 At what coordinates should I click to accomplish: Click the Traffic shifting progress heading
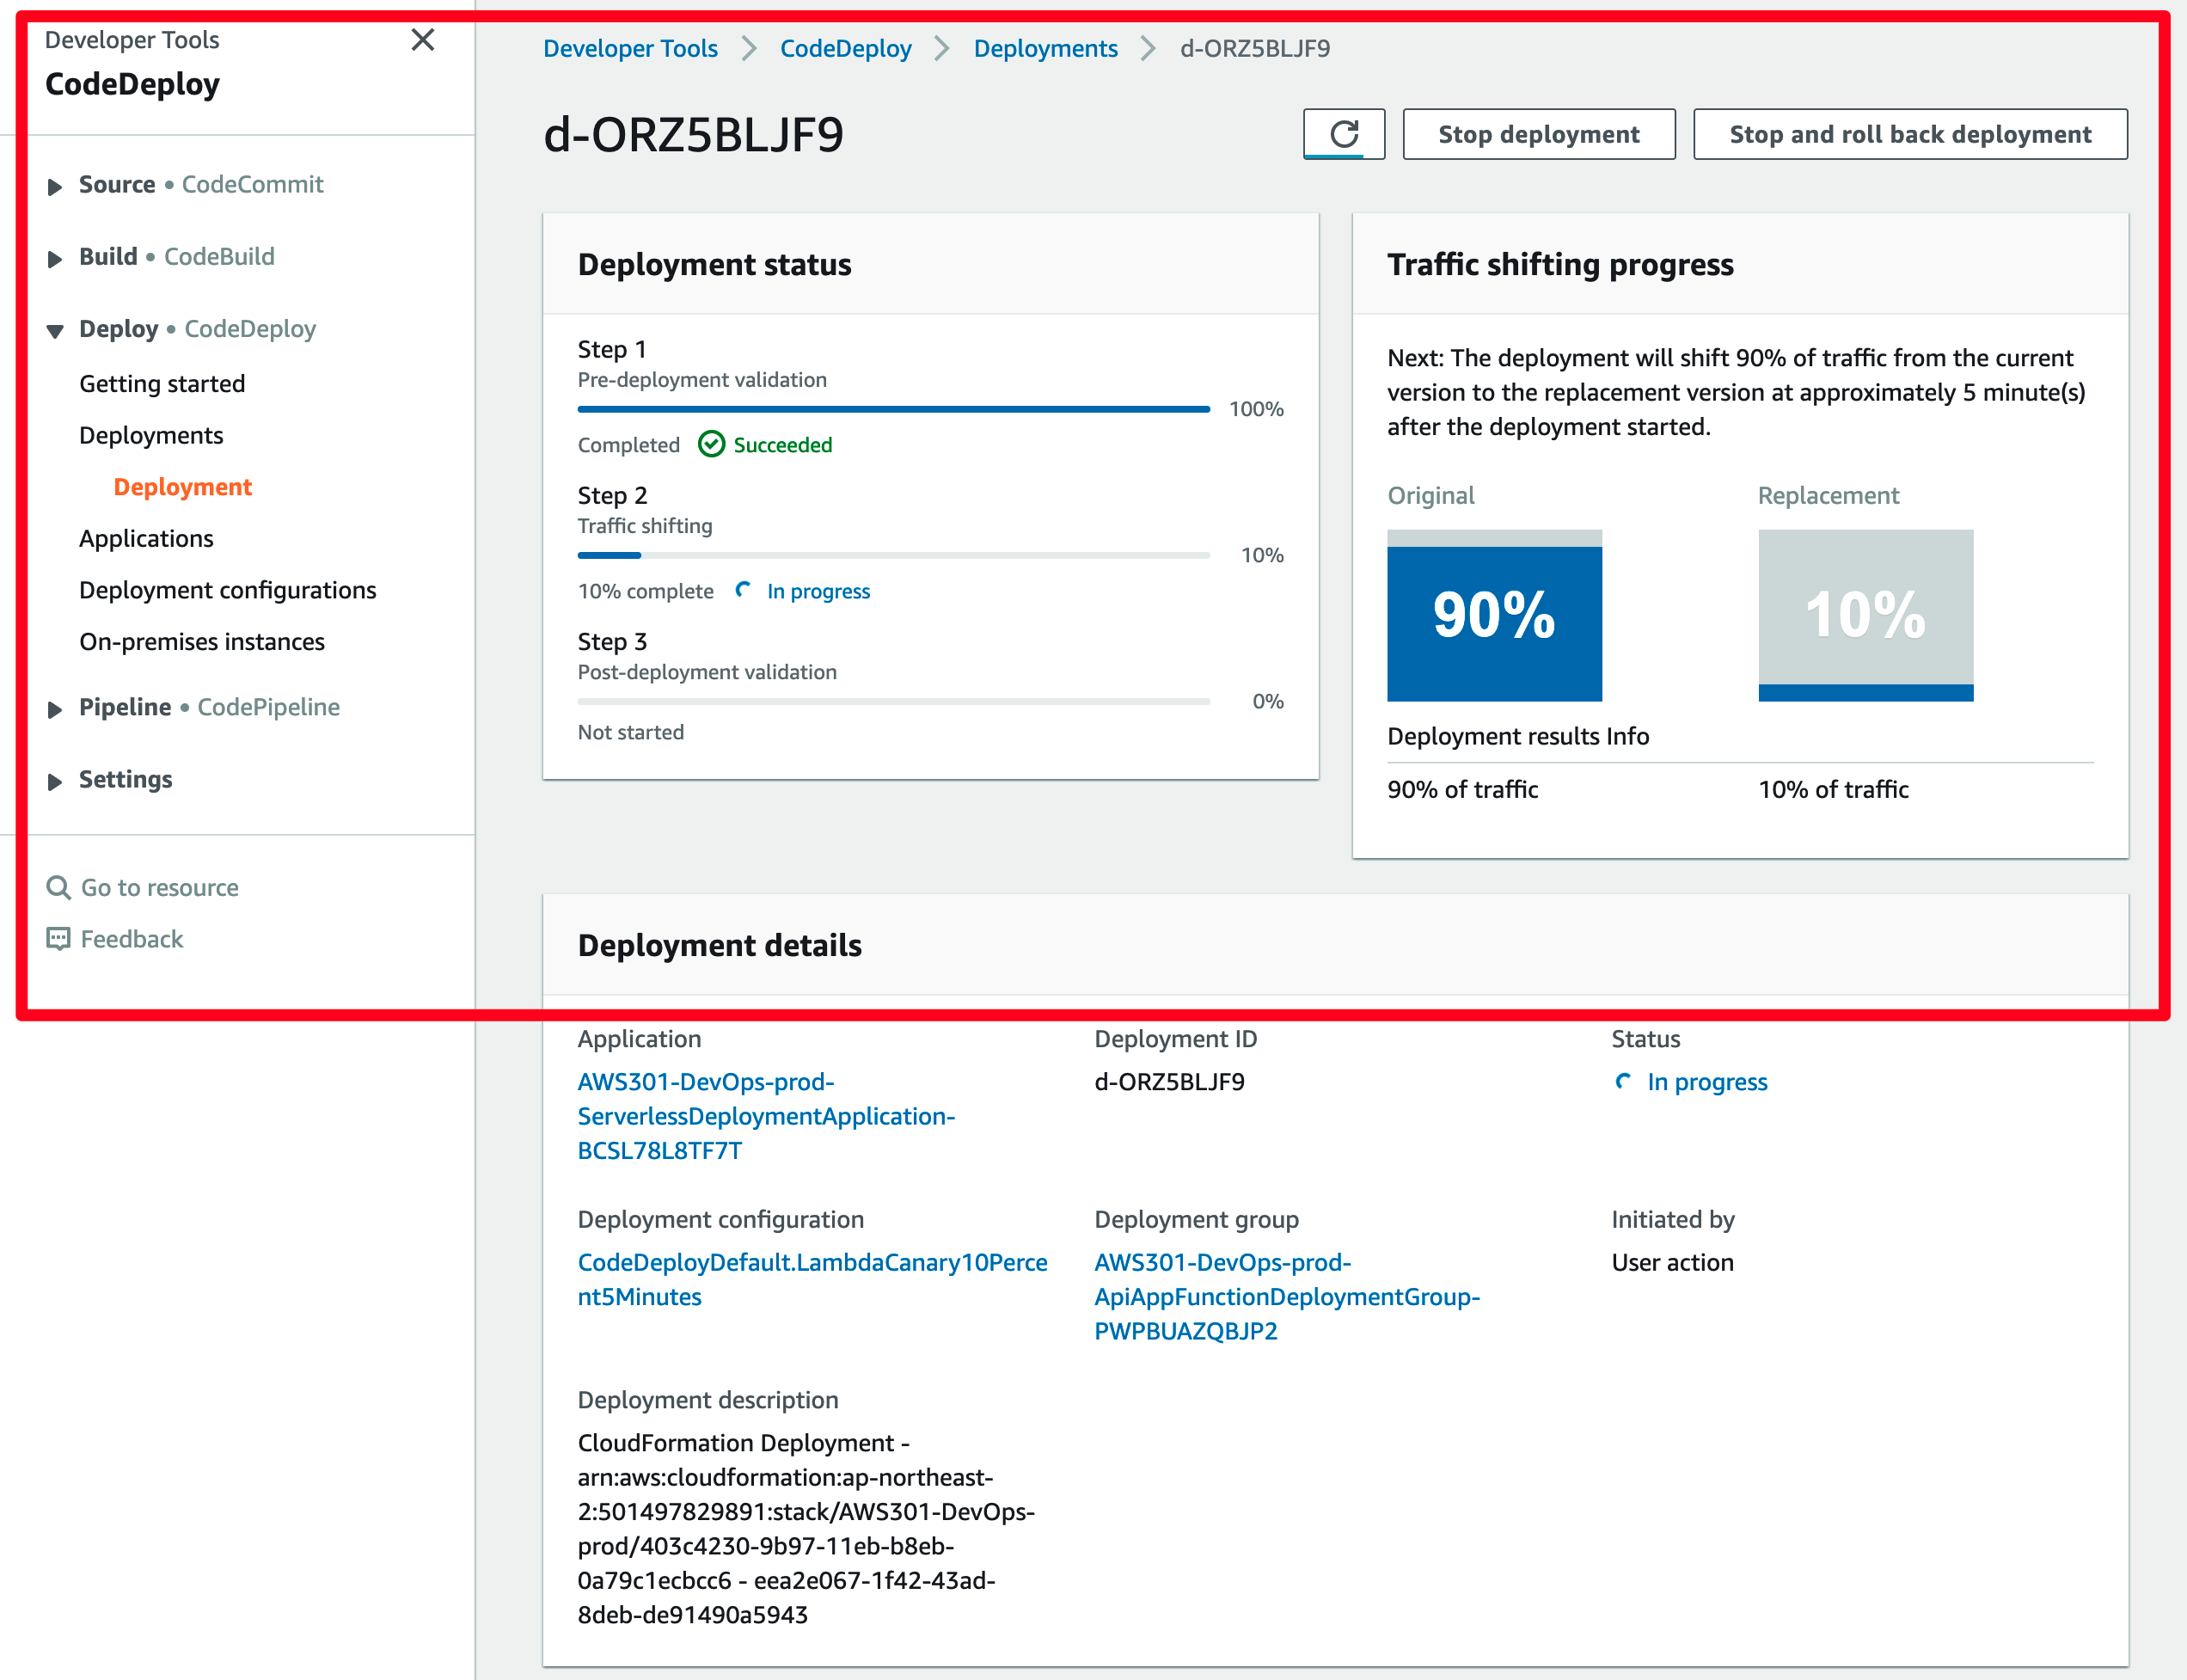click(x=1560, y=264)
